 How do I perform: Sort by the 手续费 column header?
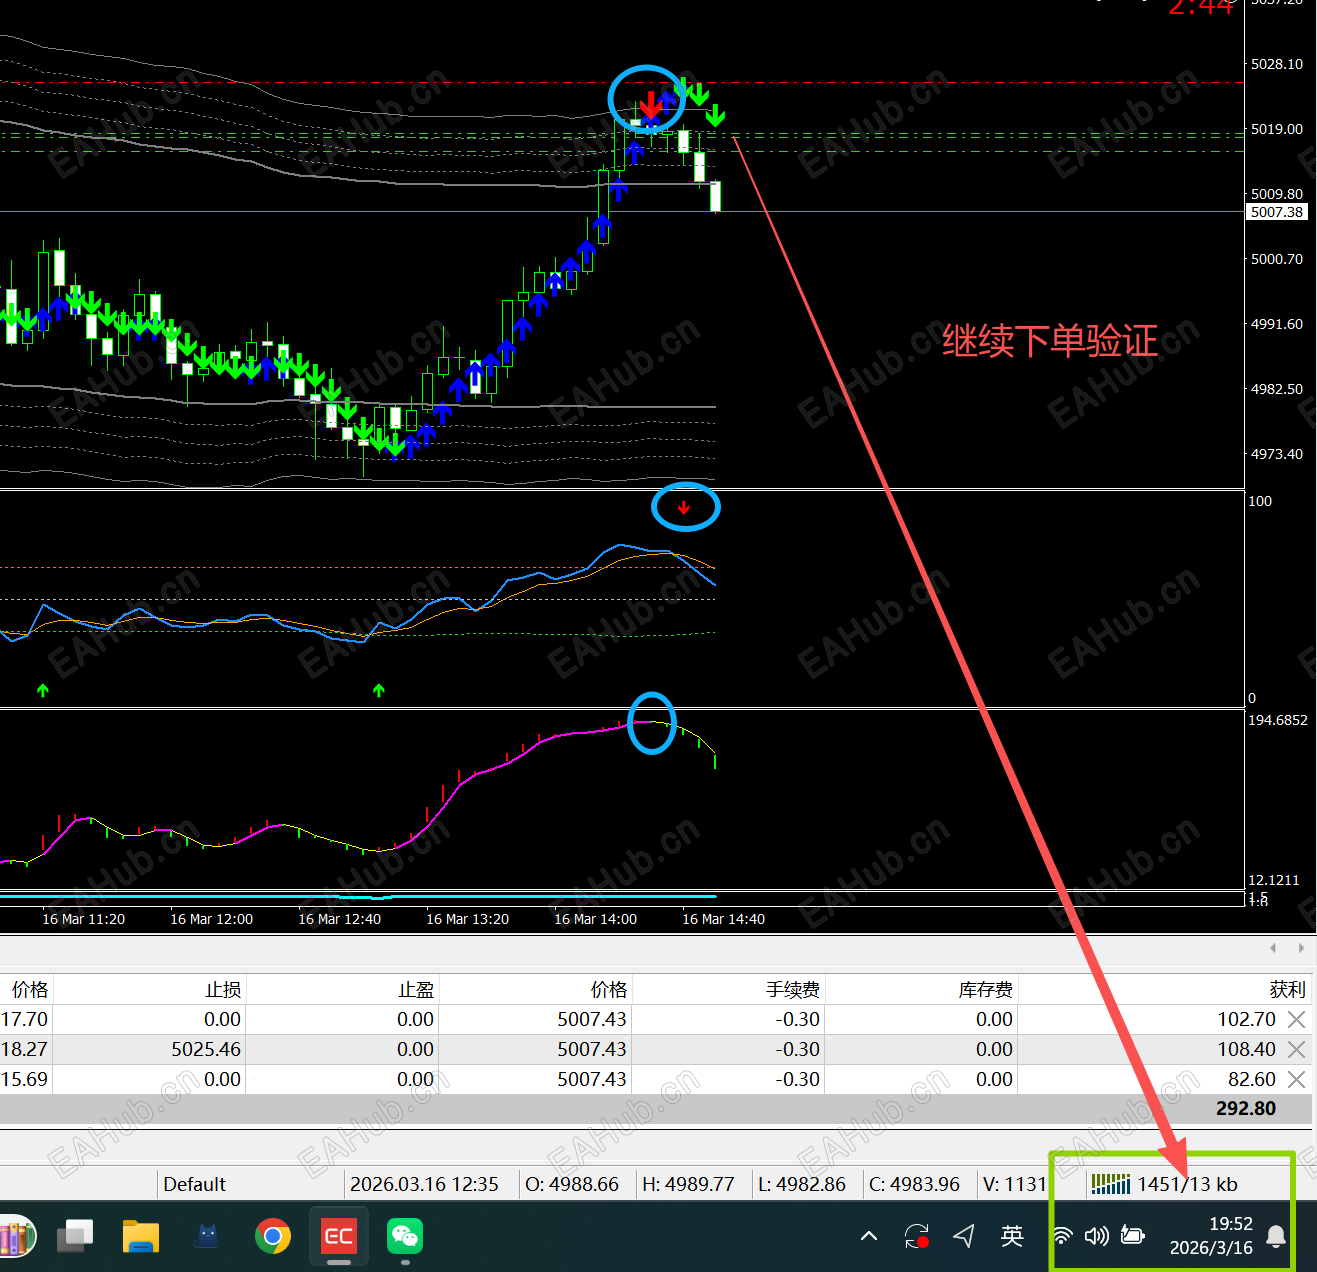(793, 990)
